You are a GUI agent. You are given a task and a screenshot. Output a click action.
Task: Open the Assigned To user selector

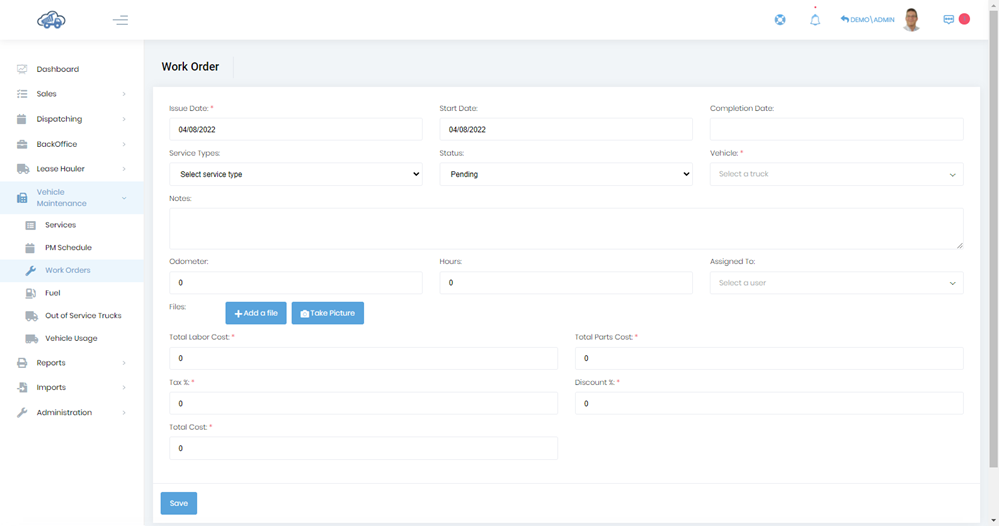click(x=836, y=283)
